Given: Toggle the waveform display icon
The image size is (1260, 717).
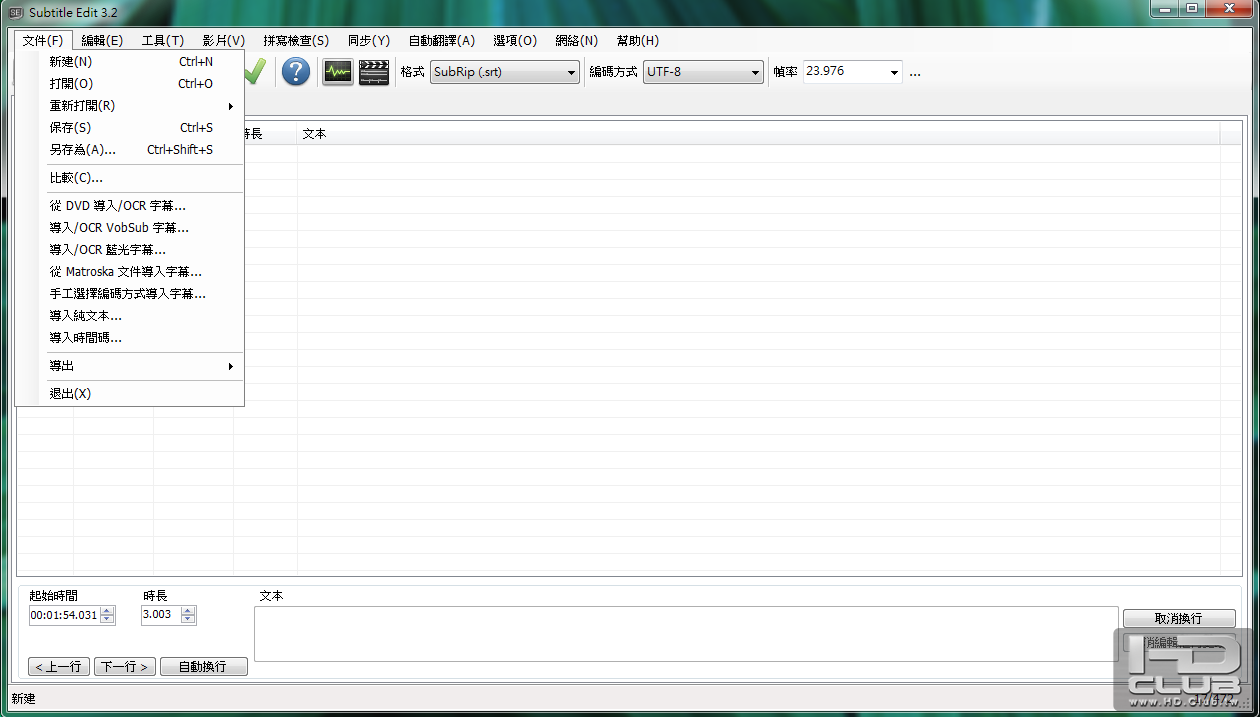Looking at the screenshot, I should pyautogui.click(x=338, y=72).
